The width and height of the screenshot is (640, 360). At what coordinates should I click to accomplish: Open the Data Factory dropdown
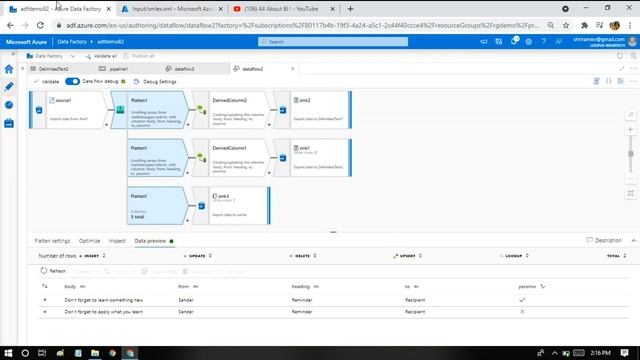pyautogui.click(x=51, y=56)
